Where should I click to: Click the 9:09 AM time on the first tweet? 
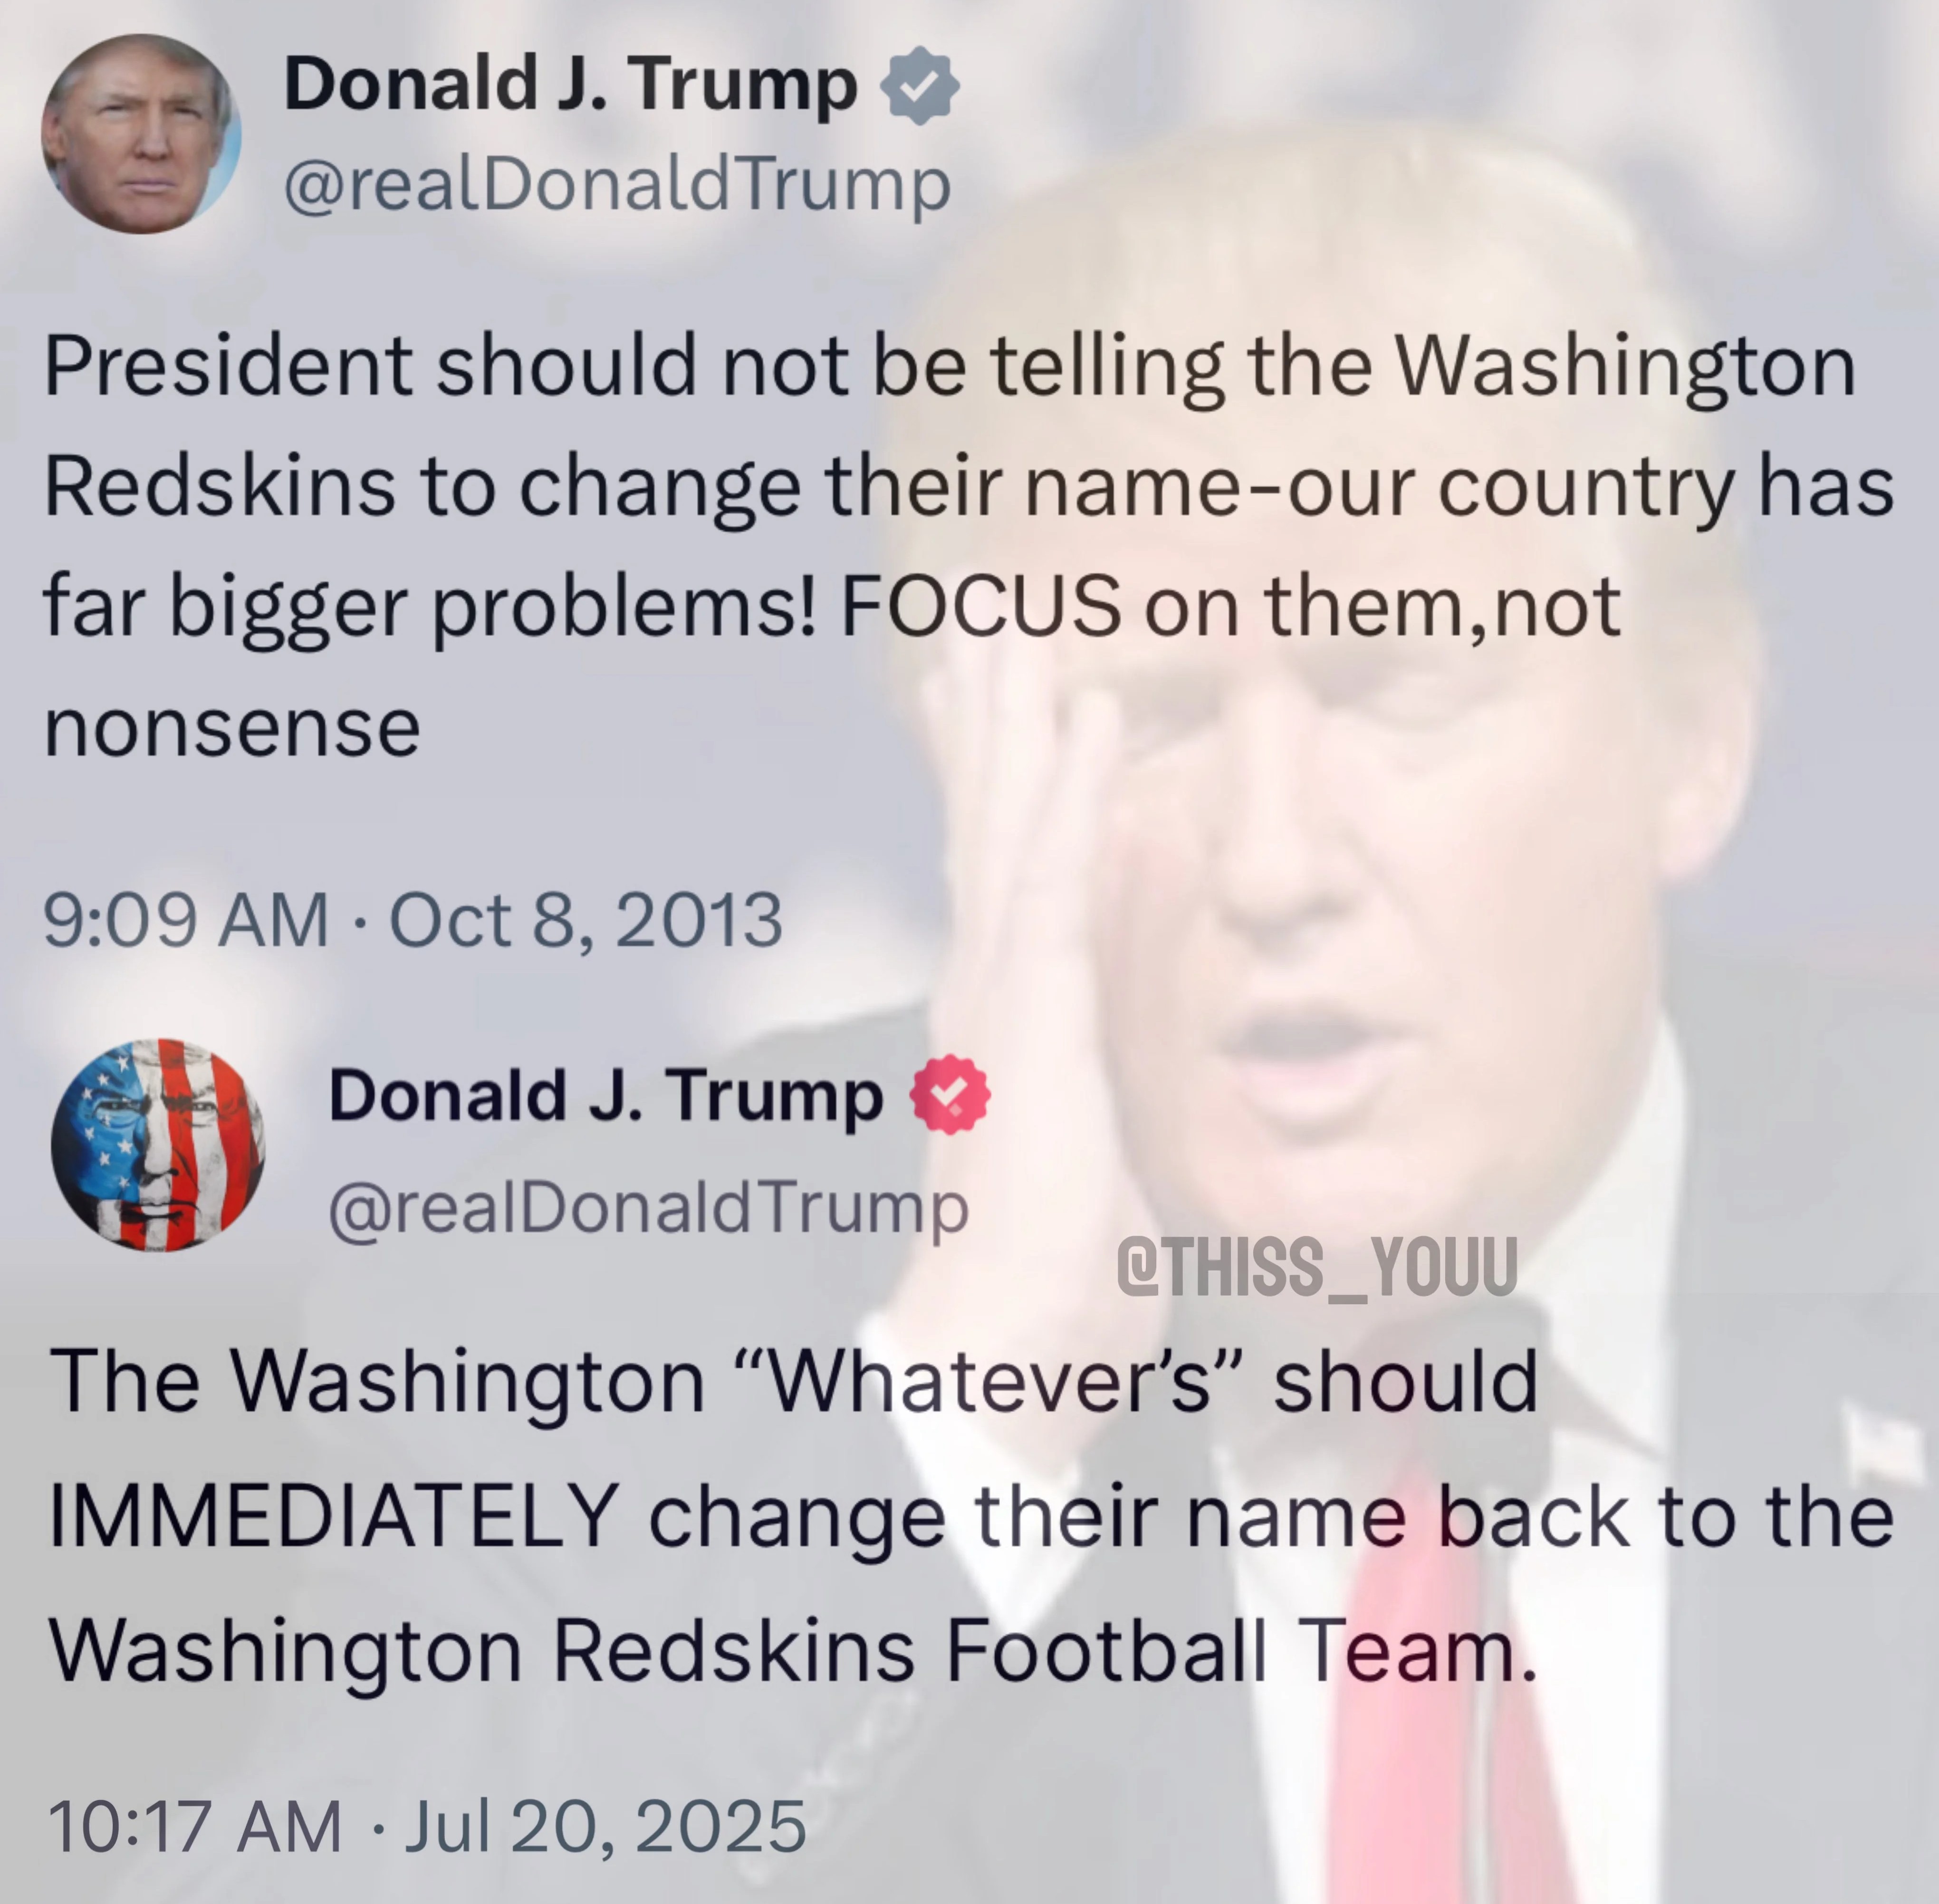pyautogui.click(x=186, y=920)
